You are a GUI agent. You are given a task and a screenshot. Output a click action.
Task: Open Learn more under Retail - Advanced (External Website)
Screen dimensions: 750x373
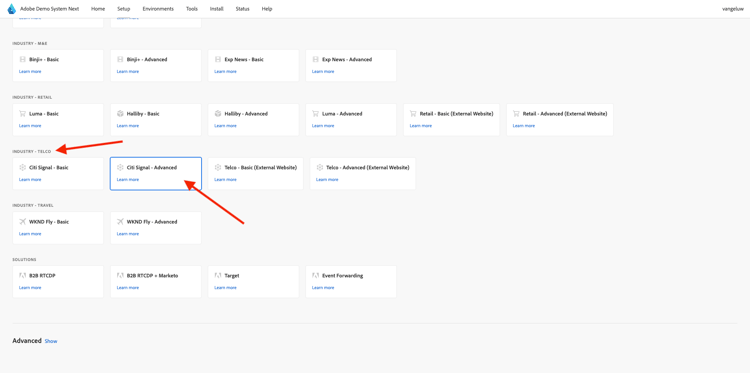524,126
